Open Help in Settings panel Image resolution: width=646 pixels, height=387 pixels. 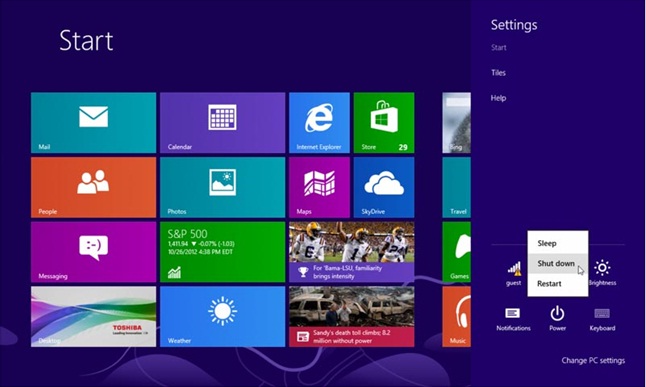pyautogui.click(x=498, y=98)
